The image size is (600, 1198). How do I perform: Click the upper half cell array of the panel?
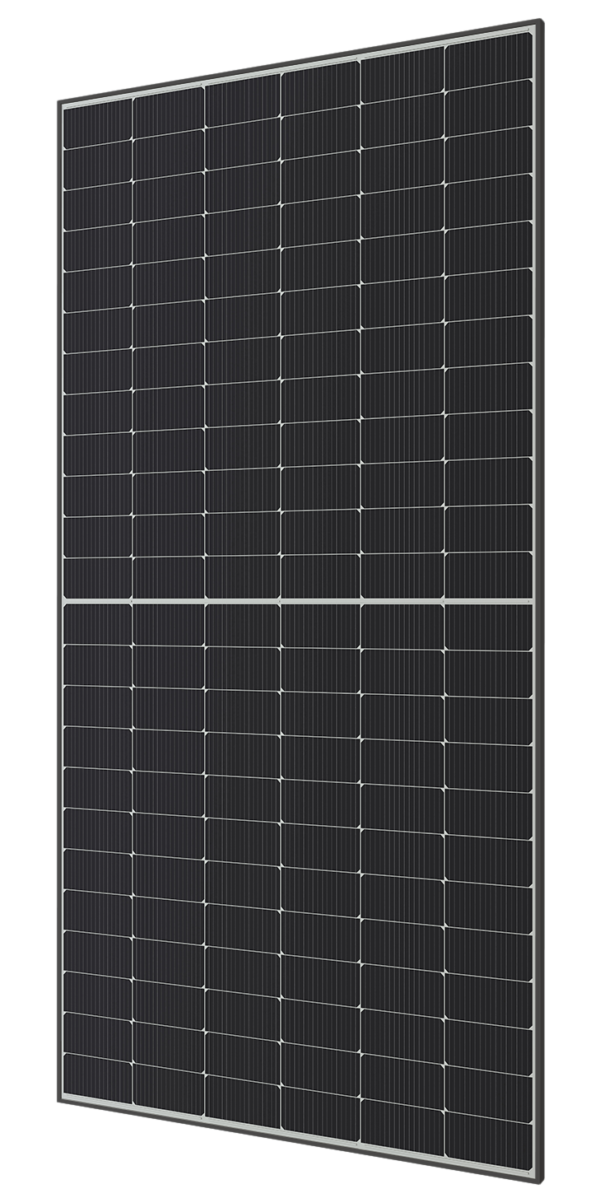click(300, 330)
